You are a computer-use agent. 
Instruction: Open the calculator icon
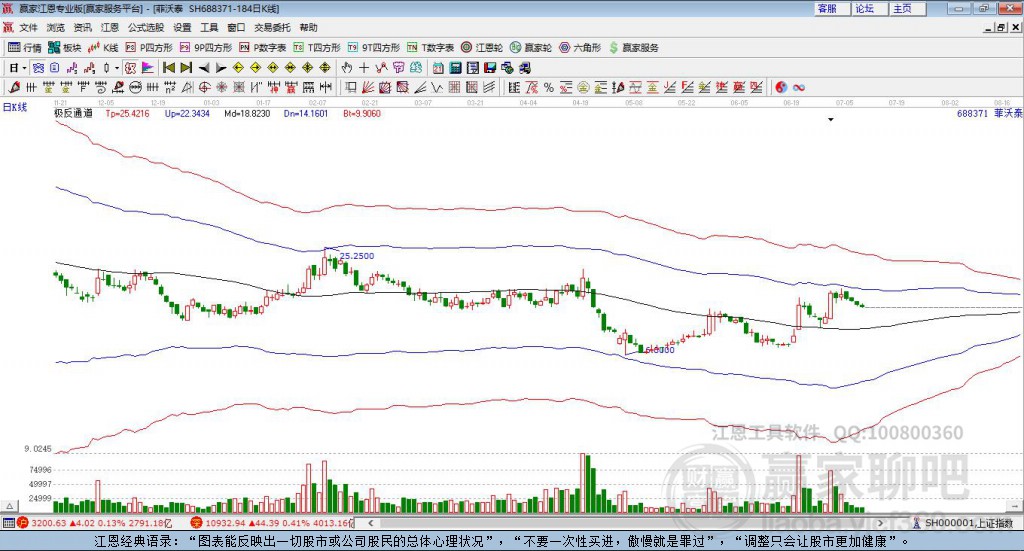pyautogui.click(x=455, y=68)
